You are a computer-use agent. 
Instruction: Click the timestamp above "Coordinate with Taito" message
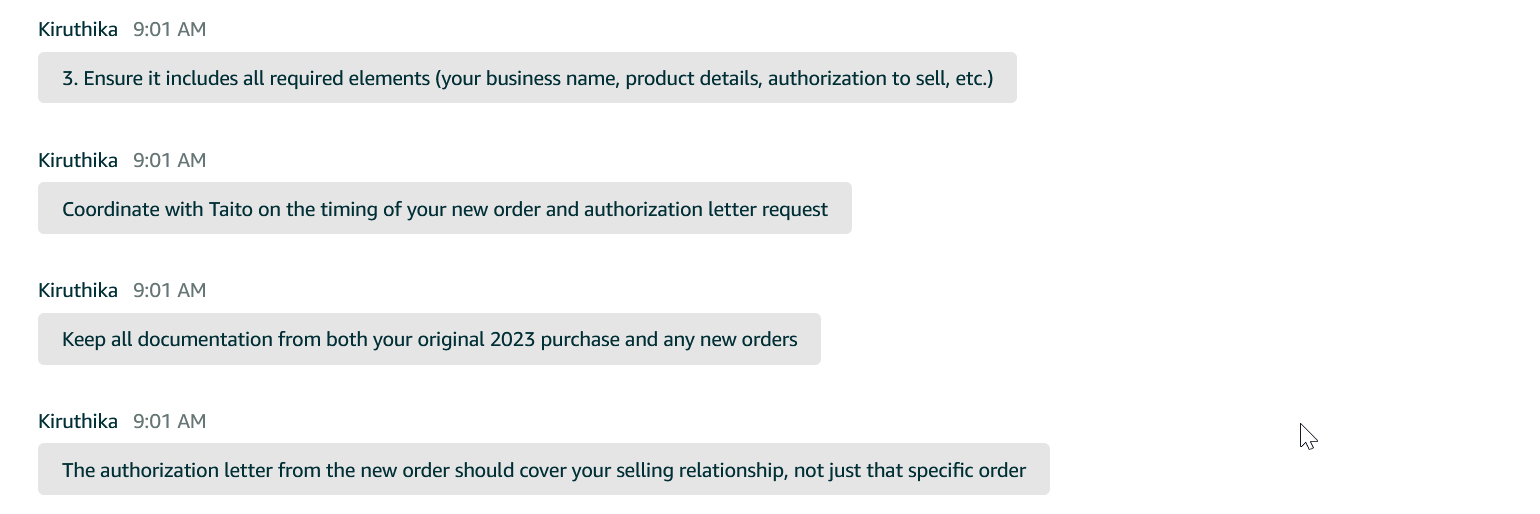pyautogui.click(x=169, y=160)
